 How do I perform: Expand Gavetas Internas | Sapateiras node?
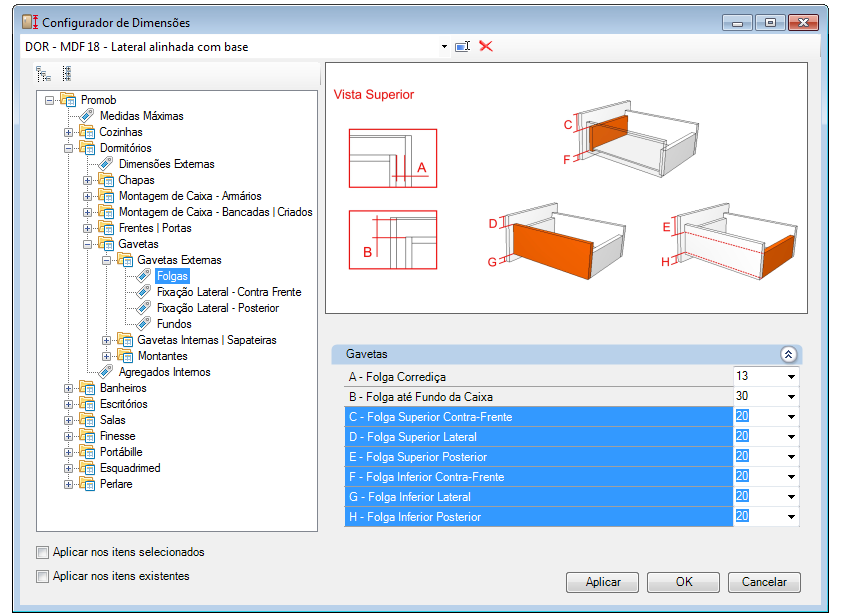point(107,340)
